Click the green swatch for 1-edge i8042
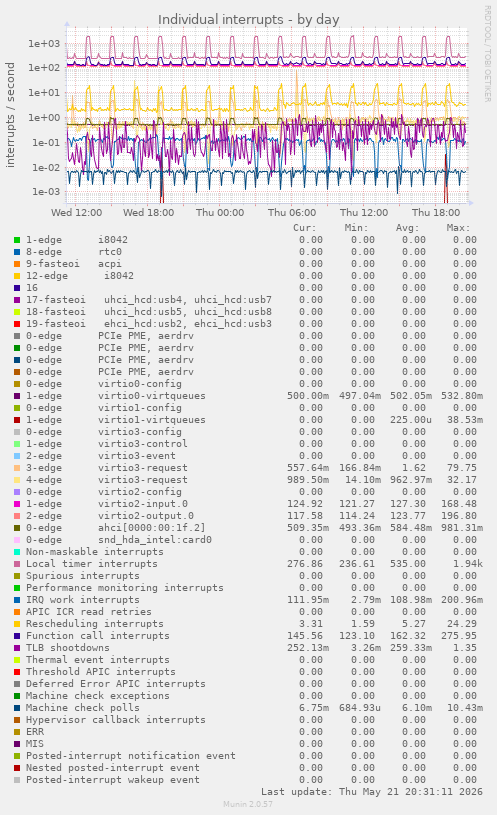Image resolution: width=497 pixels, height=815 pixels. [17, 240]
